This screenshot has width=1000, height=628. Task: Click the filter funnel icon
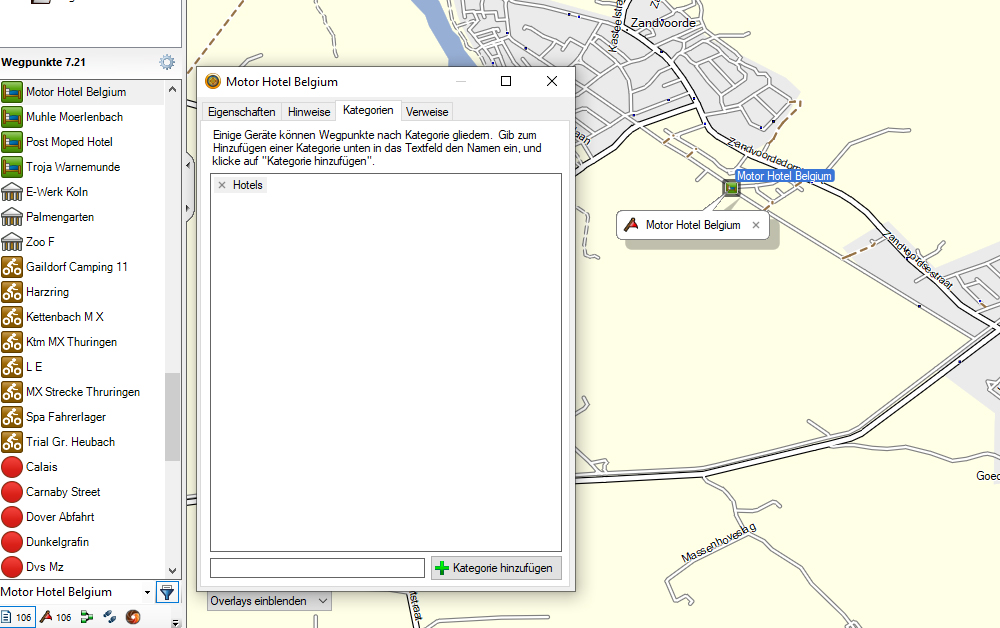click(167, 592)
